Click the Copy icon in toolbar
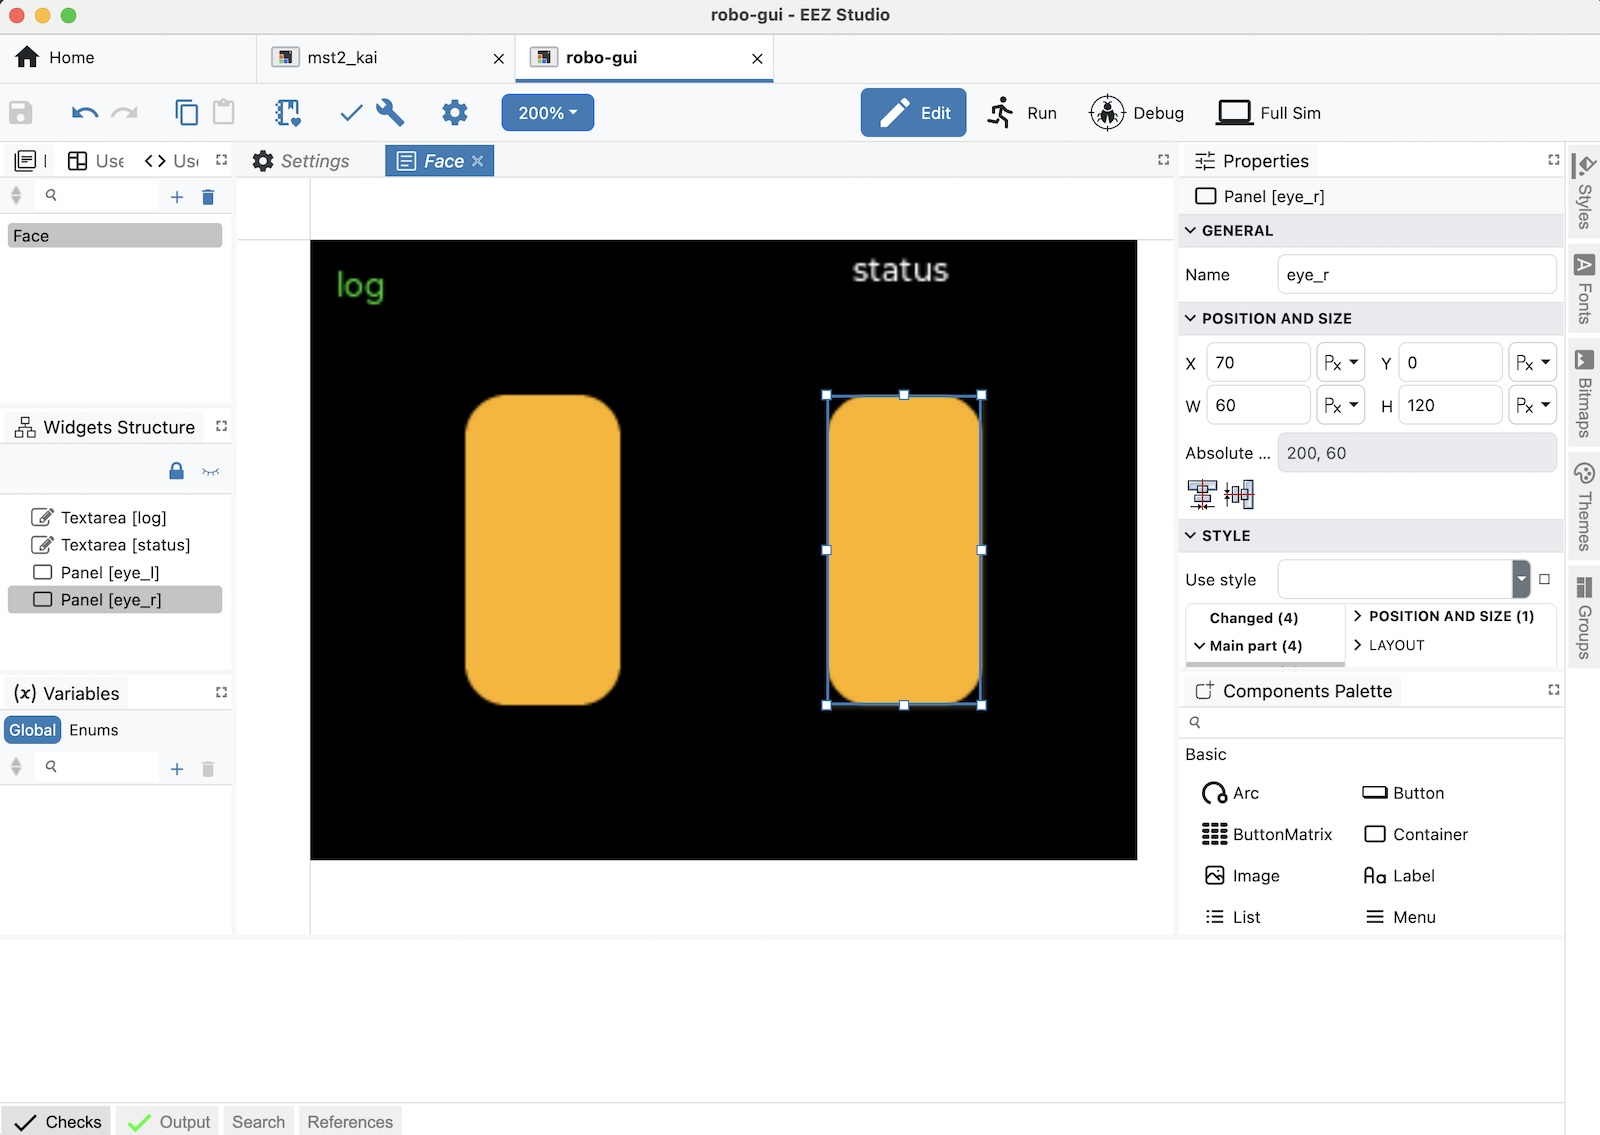Screen dimensions: 1600x1135 (187, 113)
